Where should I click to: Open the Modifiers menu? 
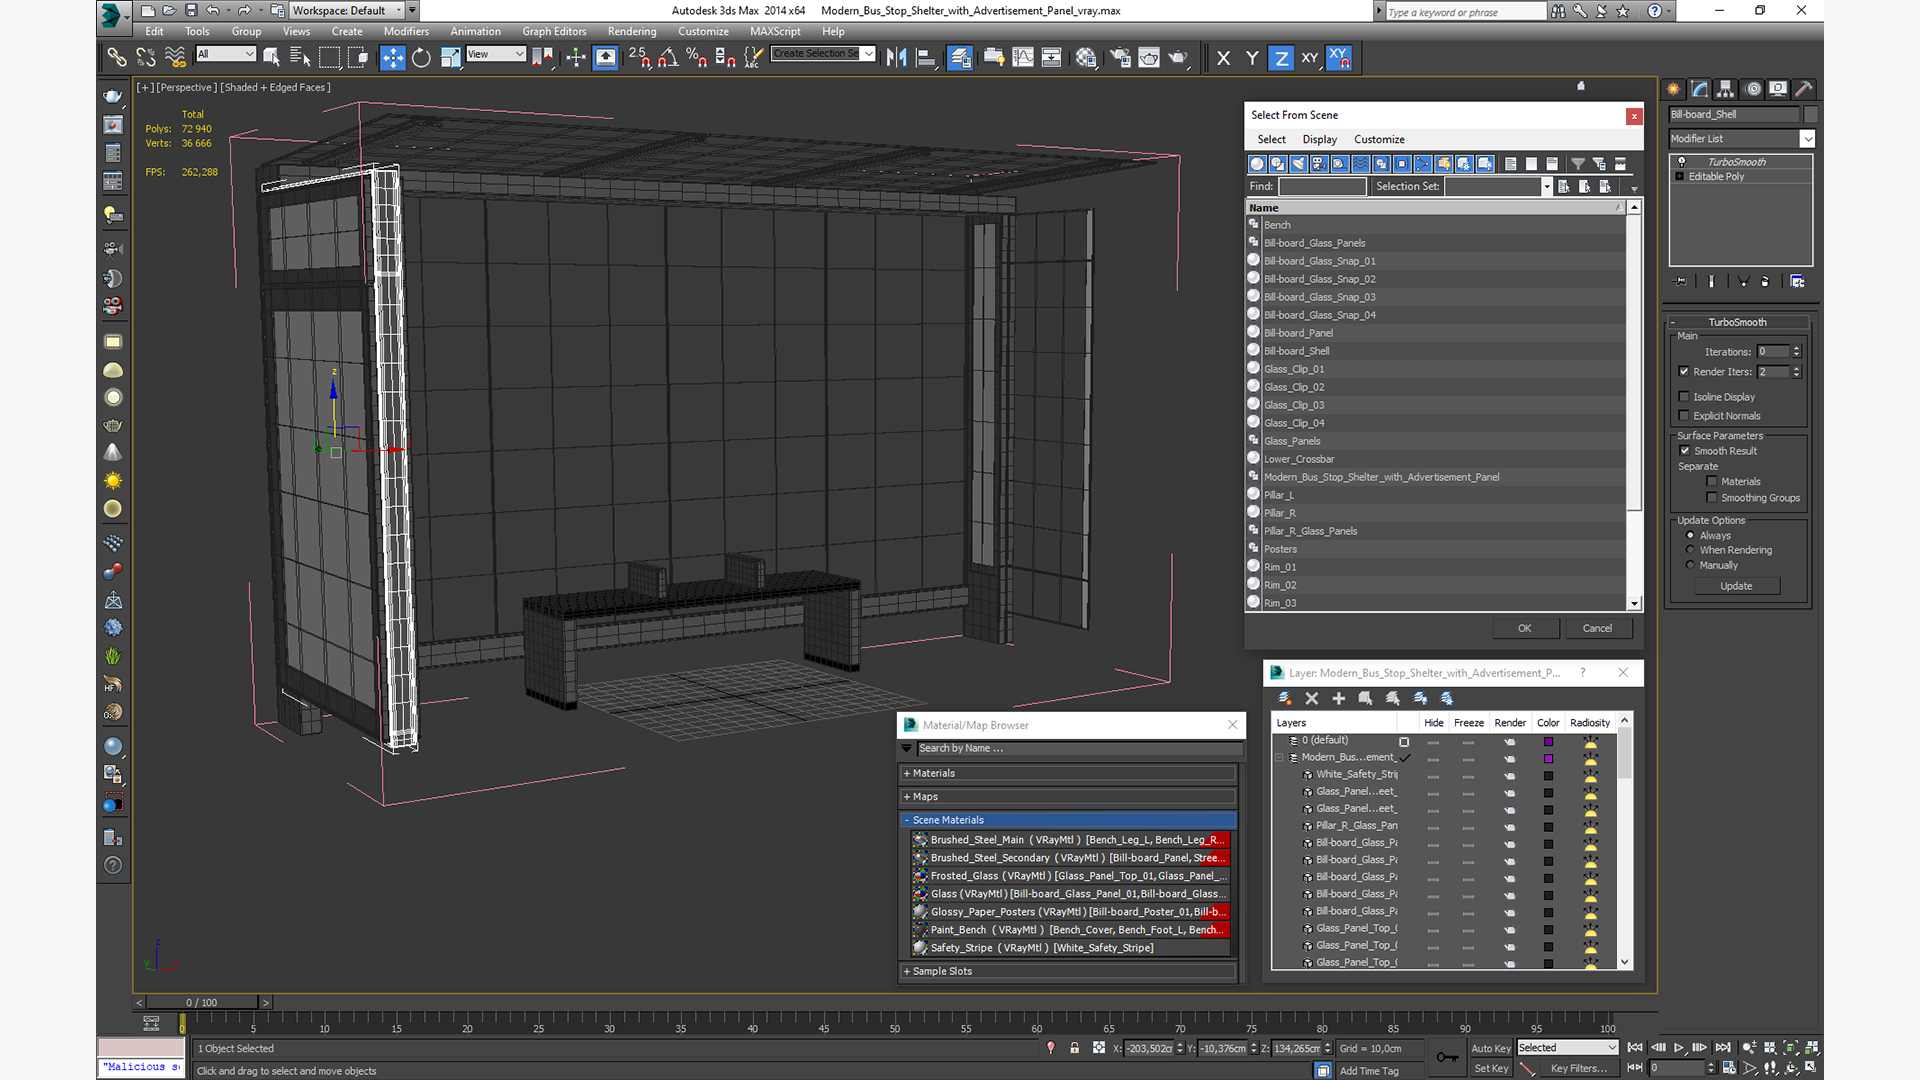406,31
